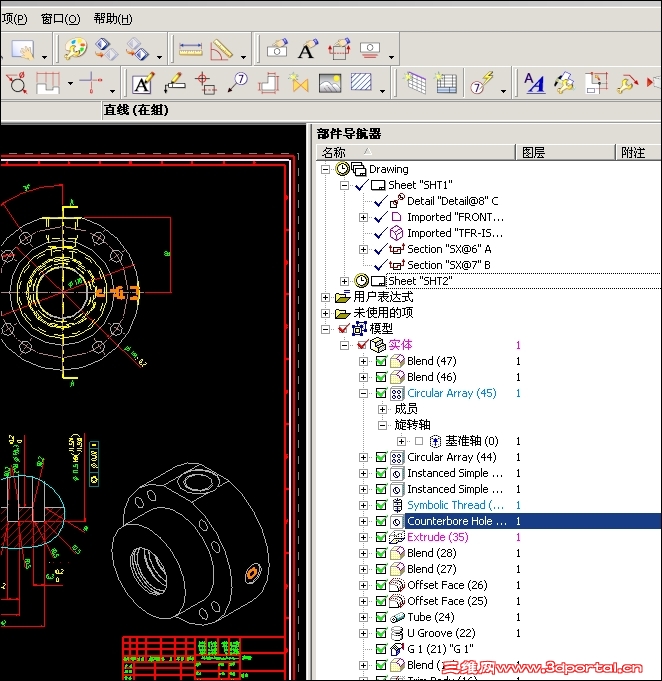
Task: Click the view boundary edit icon
Action: [596, 83]
